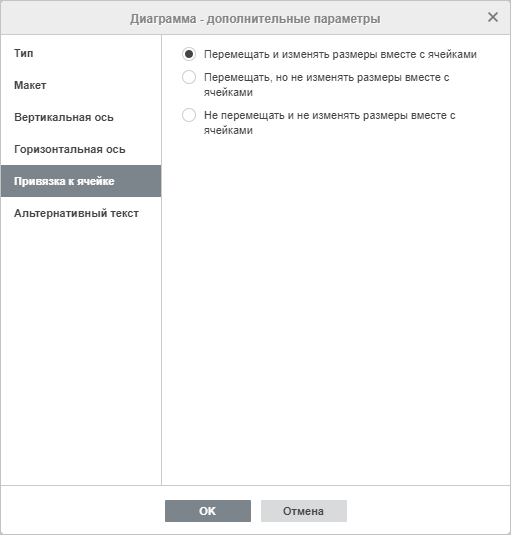Click the dialog title 'Диаграмма - дополнительные параметры'

click(255, 19)
